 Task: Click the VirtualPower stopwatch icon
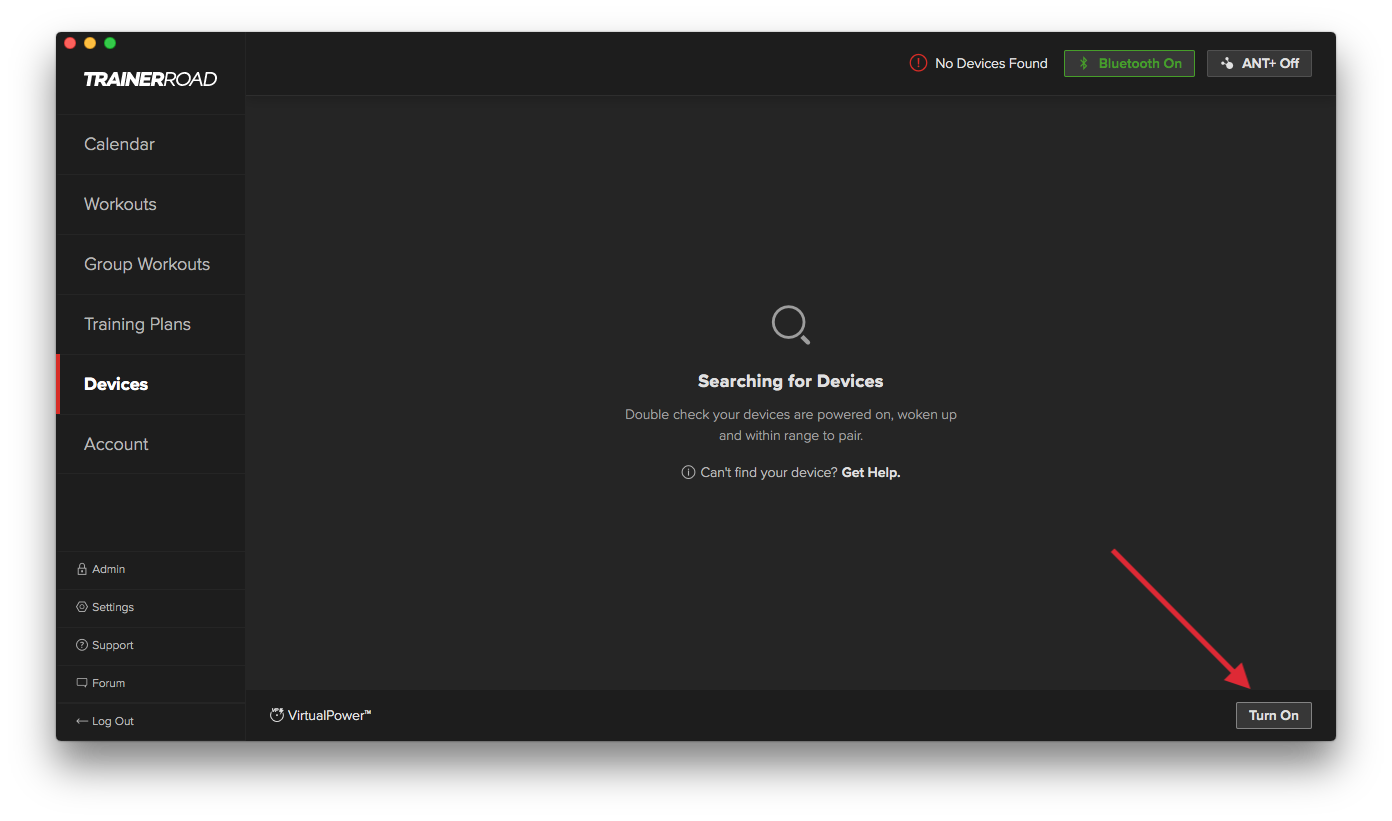(x=277, y=715)
